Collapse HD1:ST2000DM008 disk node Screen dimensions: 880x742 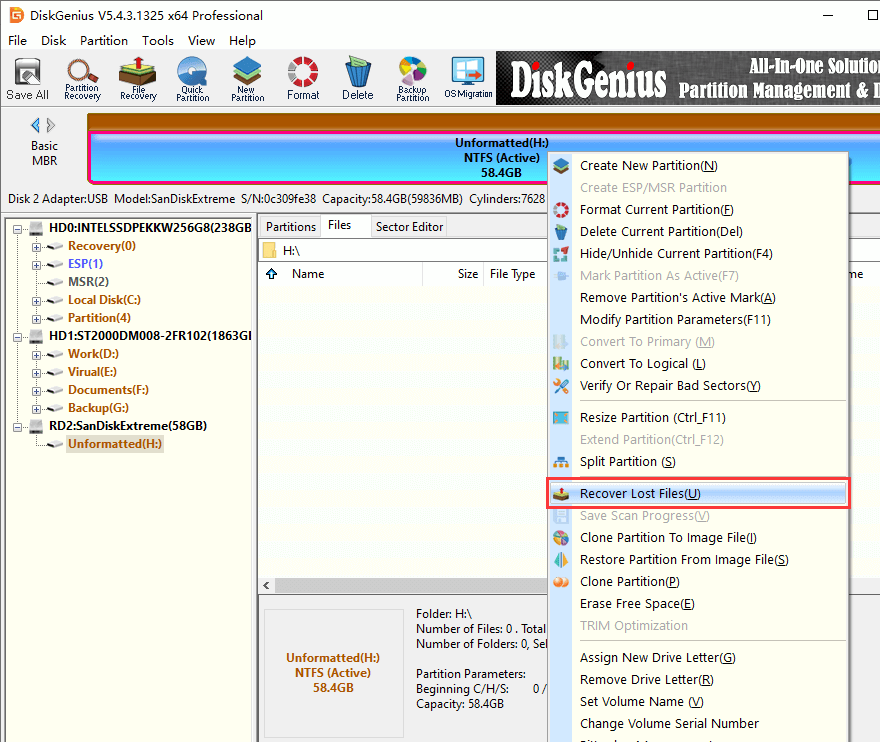pos(19,336)
